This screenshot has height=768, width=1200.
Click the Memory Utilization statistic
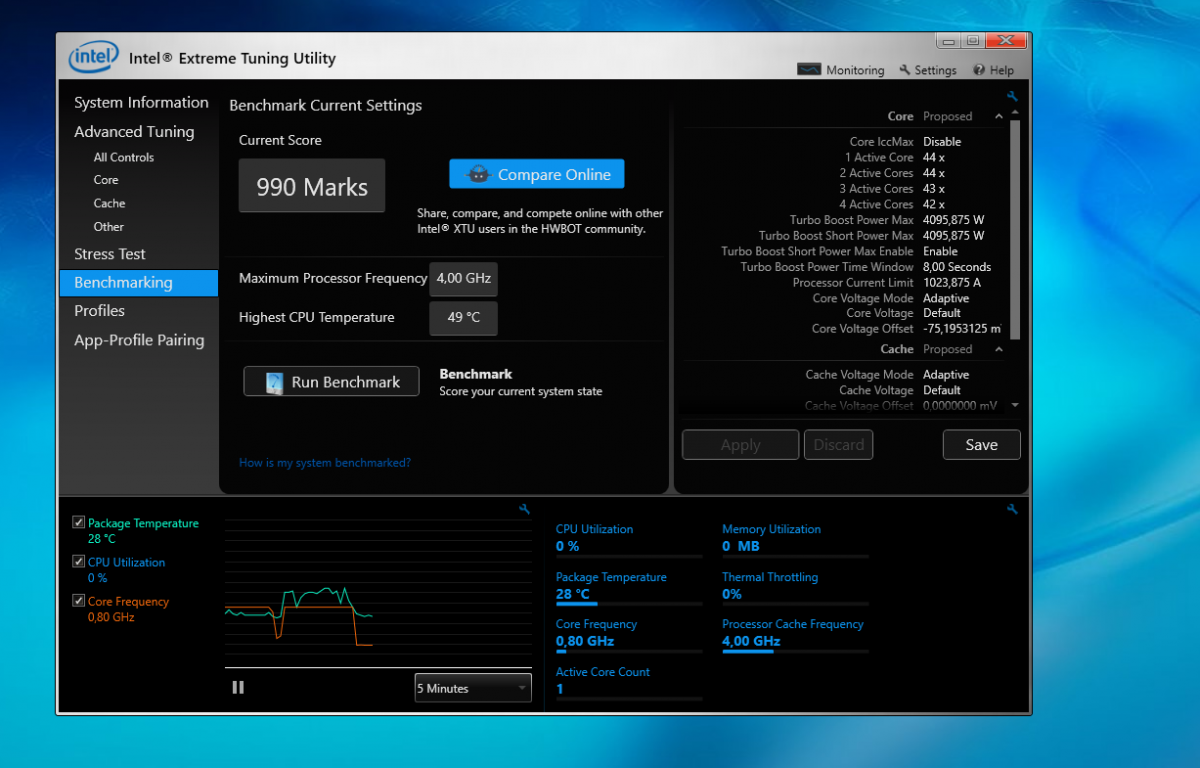796,538
